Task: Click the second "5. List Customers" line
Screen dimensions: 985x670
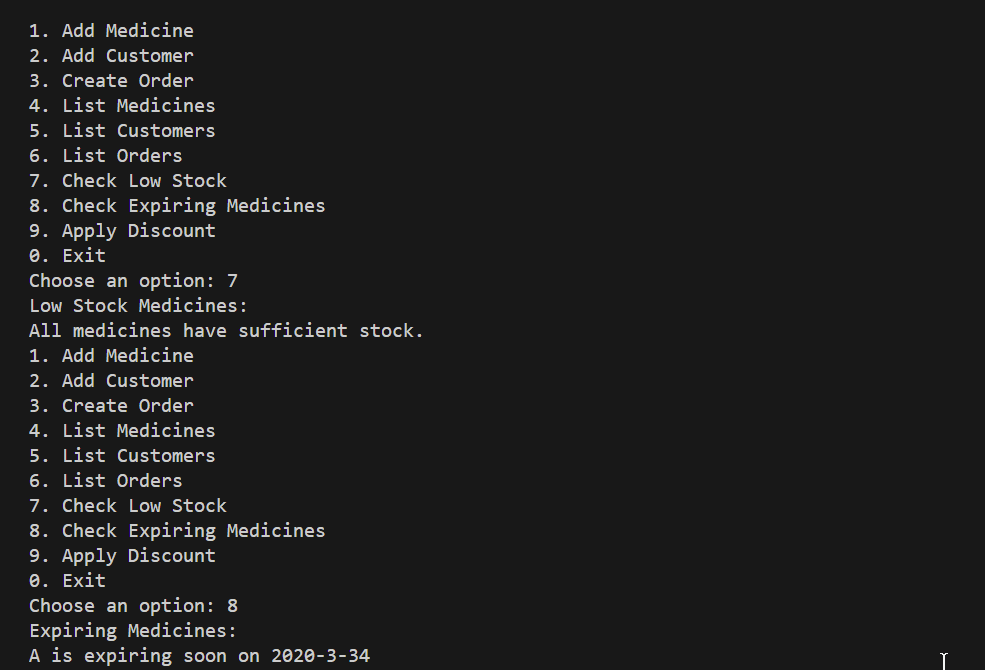Action: [122, 456]
